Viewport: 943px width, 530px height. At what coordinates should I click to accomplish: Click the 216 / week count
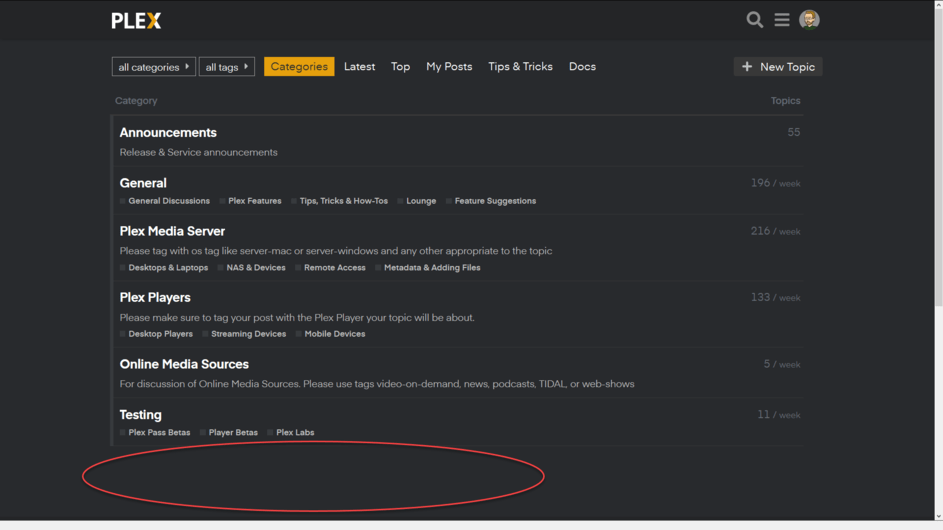pyautogui.click(x=775, y=231)
